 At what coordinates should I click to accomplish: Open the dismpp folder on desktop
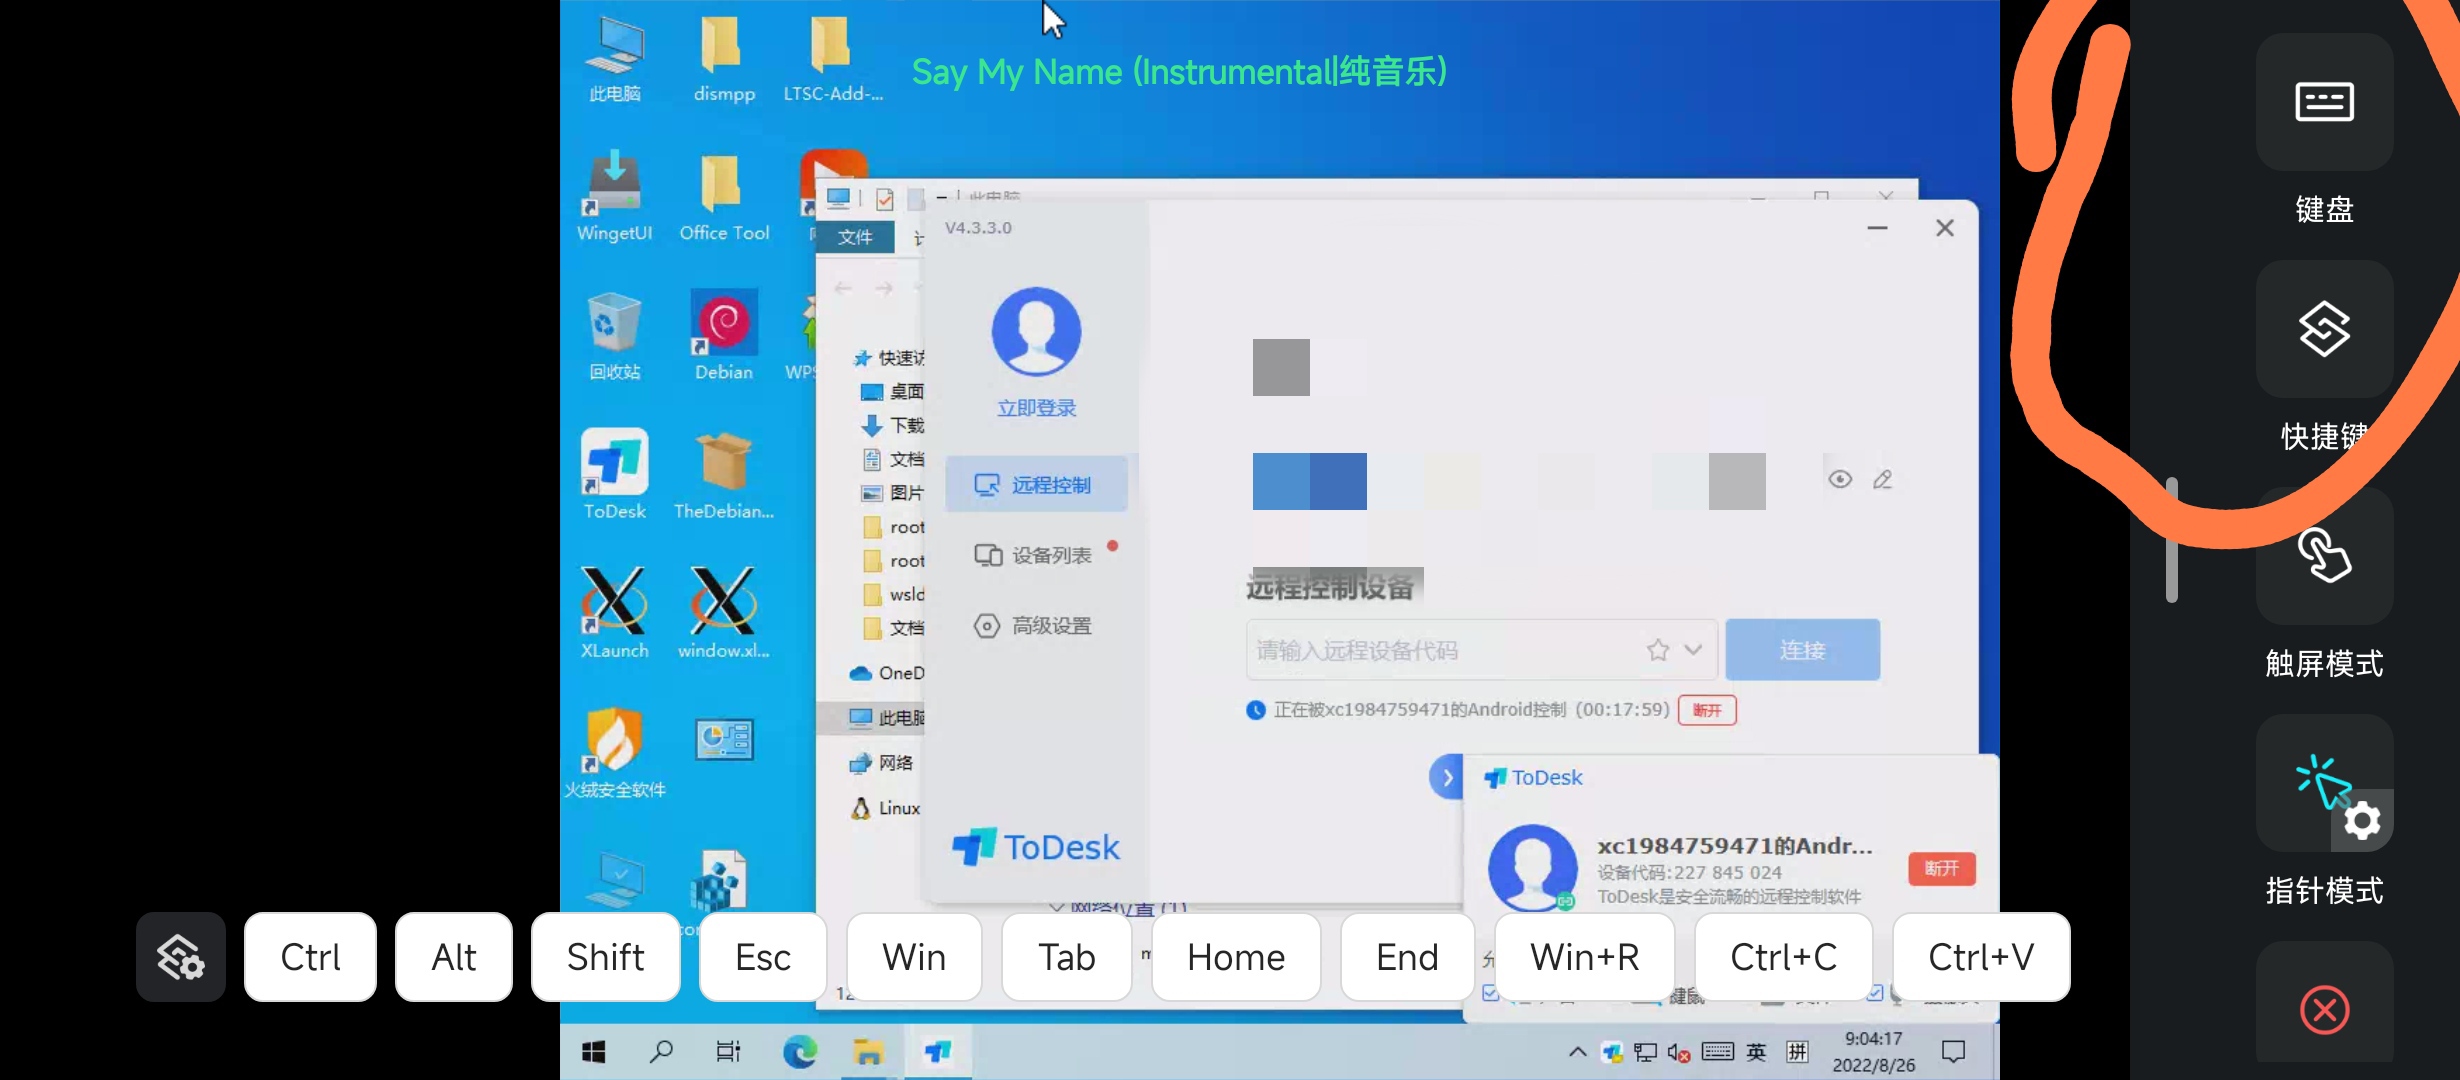pyautogui.click(x=724, y=60)
